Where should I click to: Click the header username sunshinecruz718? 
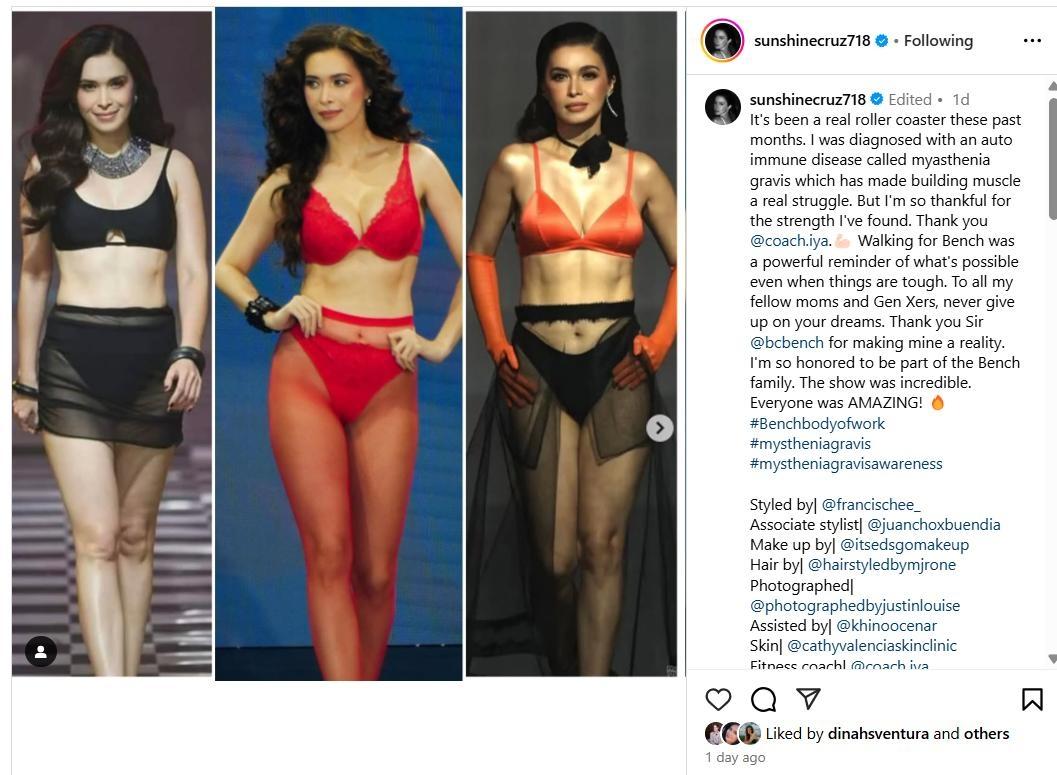point(812,41)
